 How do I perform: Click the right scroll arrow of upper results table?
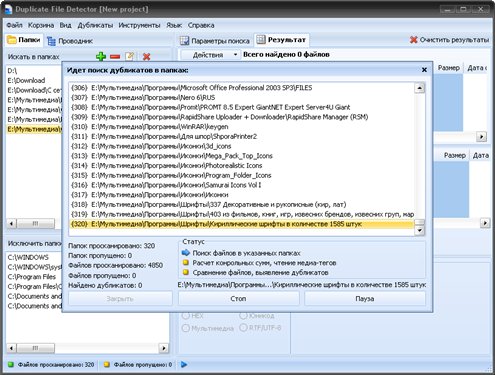[x=481, y=136]
